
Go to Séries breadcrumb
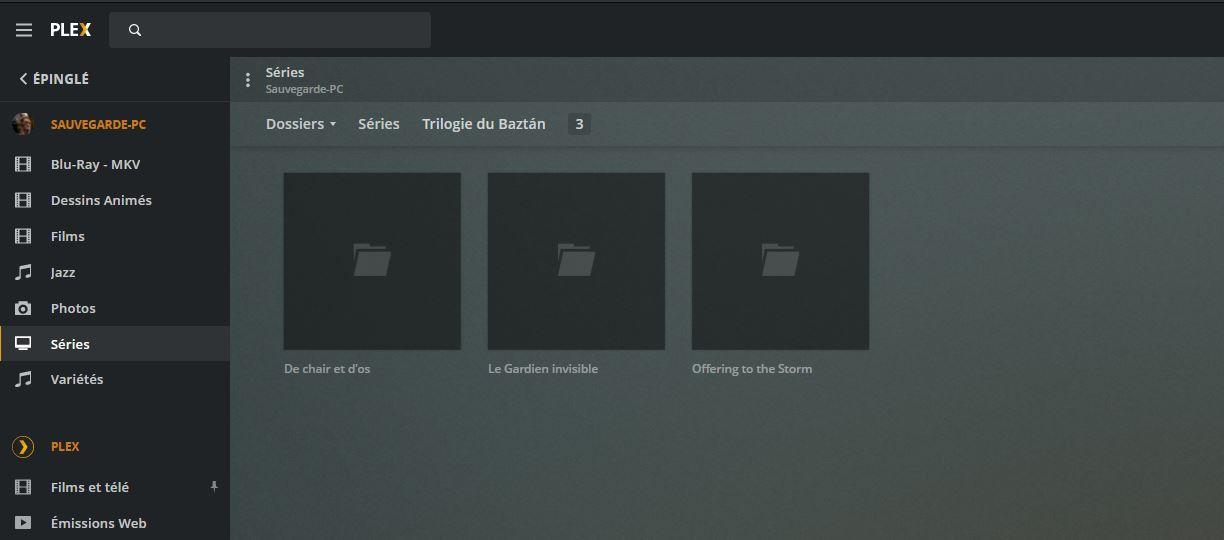(x=379, y=124)
